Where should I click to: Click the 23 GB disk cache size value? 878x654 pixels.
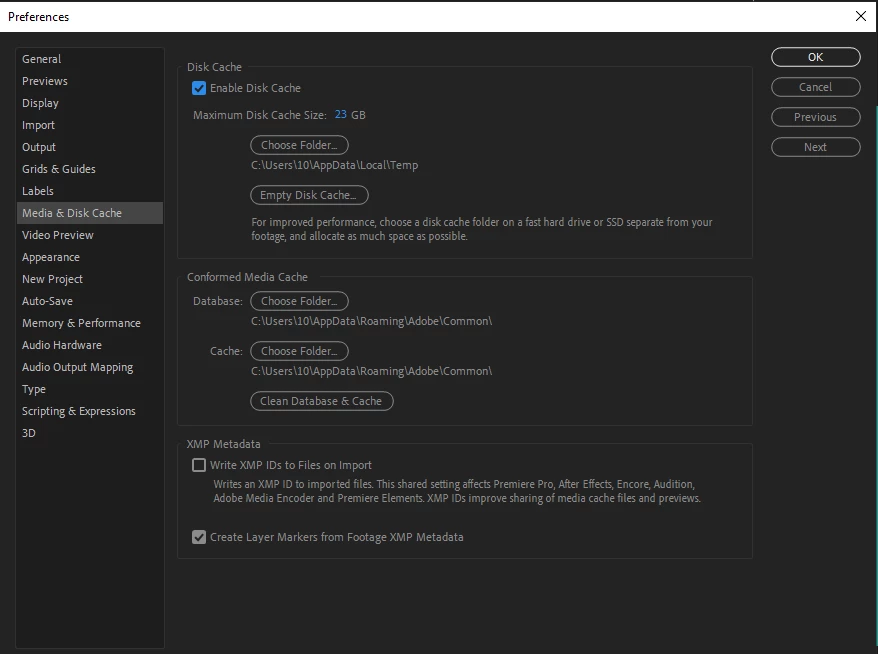click(340, 114)
